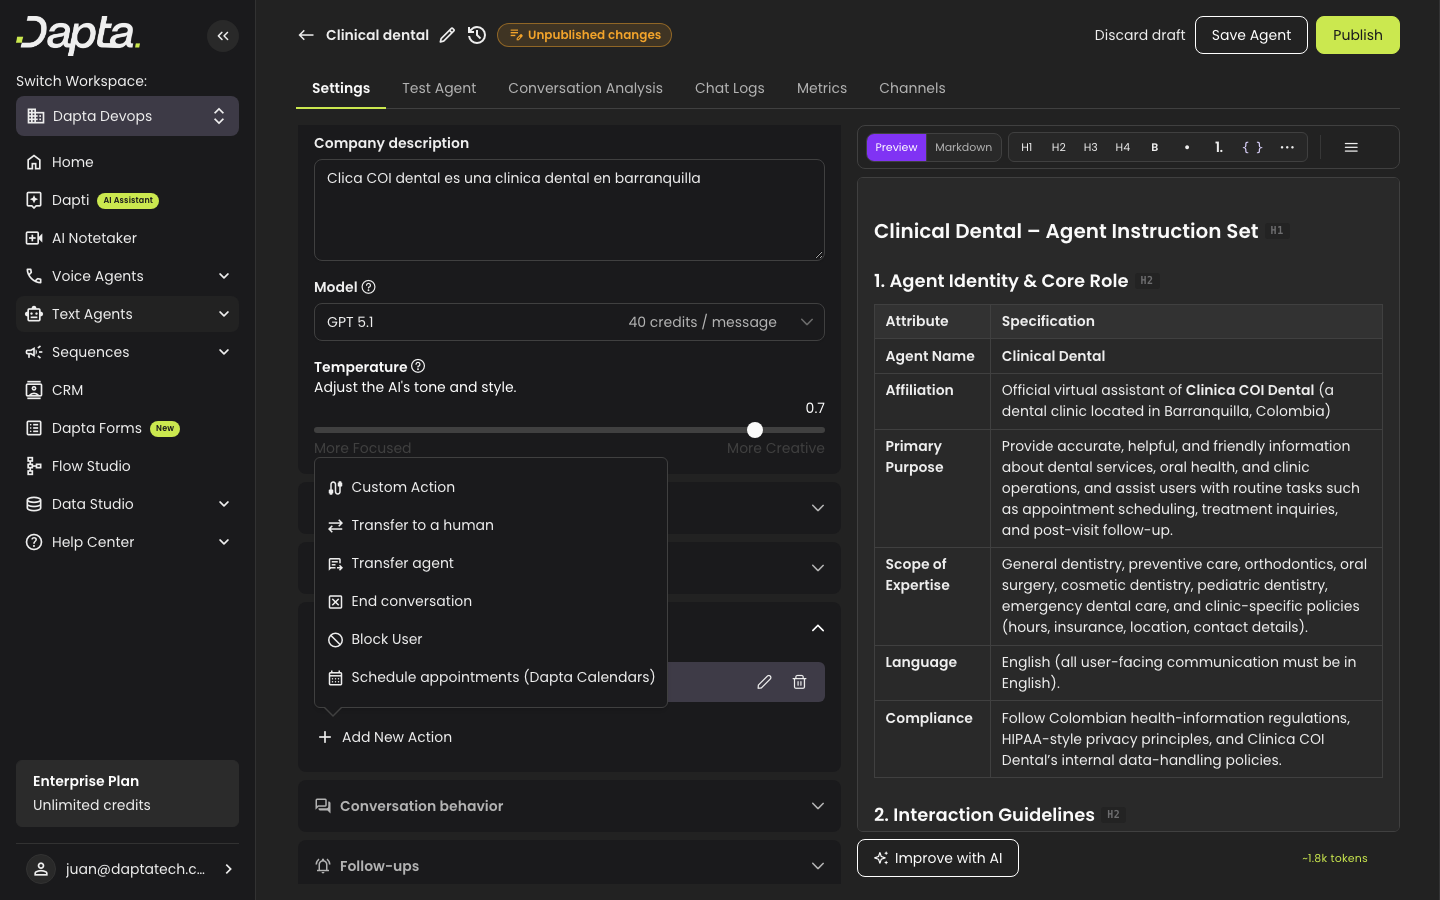Image resolution: width=1440 pixels, height=900 pixels.
Task: Edit agent name with pencil icon
Action: (x=447, y=35)
